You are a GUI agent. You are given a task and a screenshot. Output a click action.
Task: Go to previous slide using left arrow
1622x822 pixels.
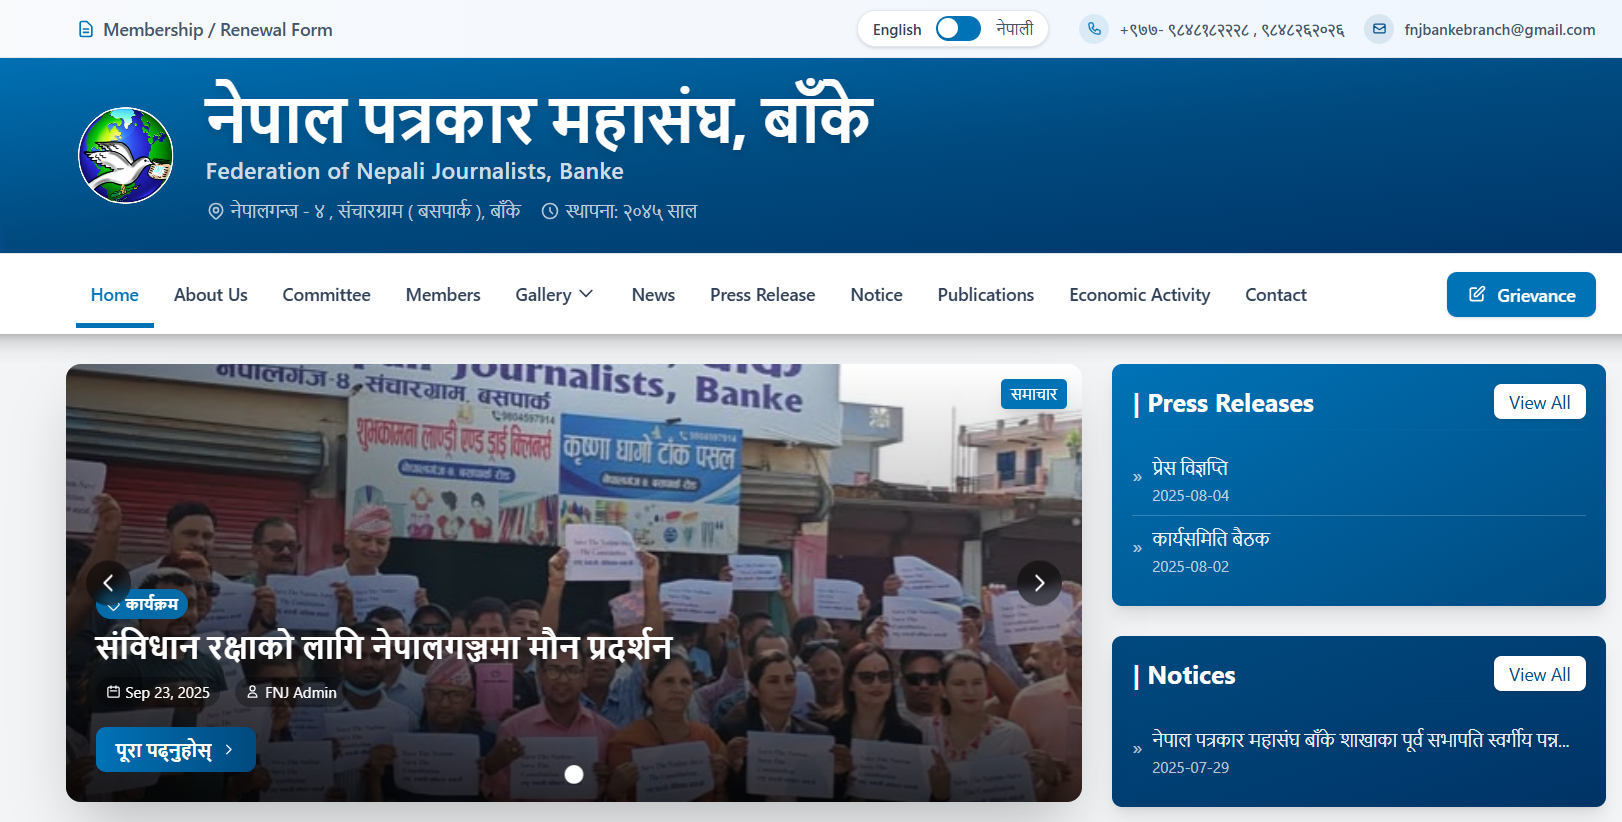click(x=108, y=583)
